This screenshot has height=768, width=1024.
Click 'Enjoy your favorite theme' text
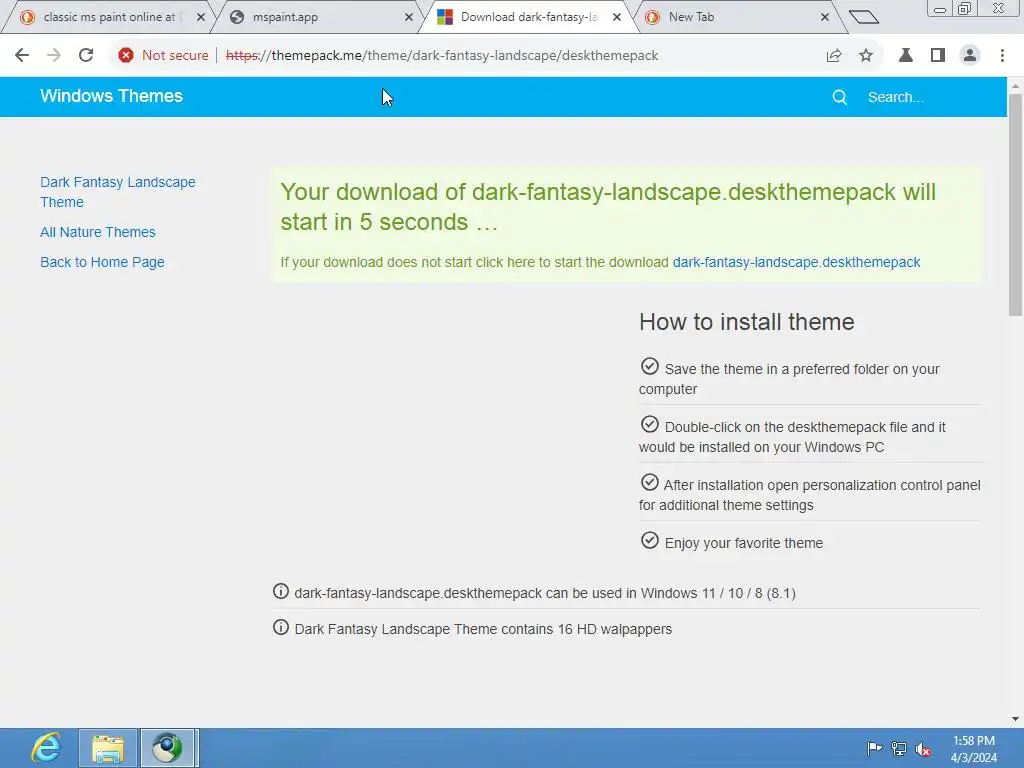pos(744,543)
